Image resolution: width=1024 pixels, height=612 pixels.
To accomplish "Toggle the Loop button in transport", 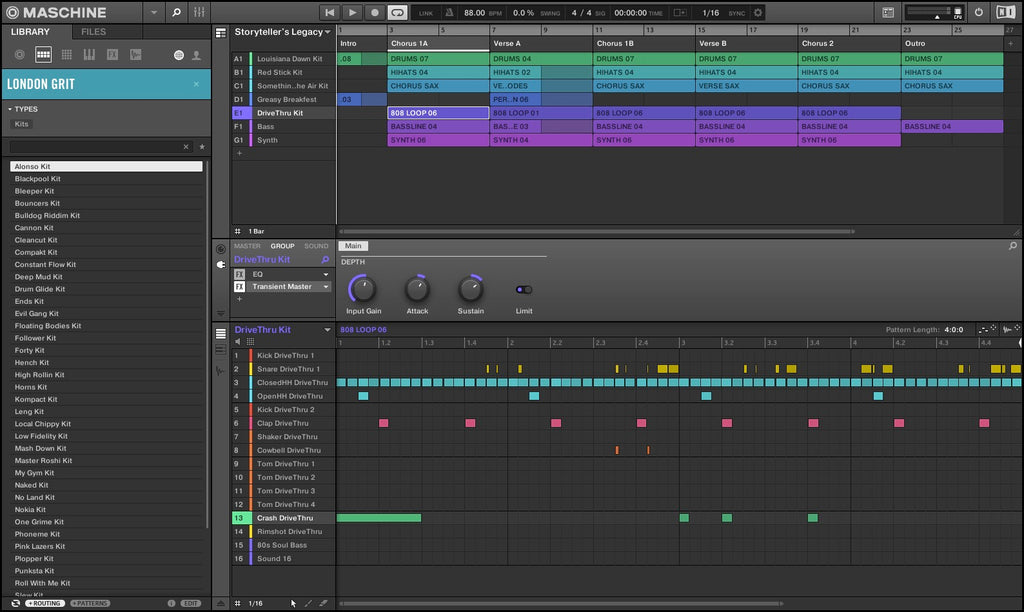I will click(397, 12).
